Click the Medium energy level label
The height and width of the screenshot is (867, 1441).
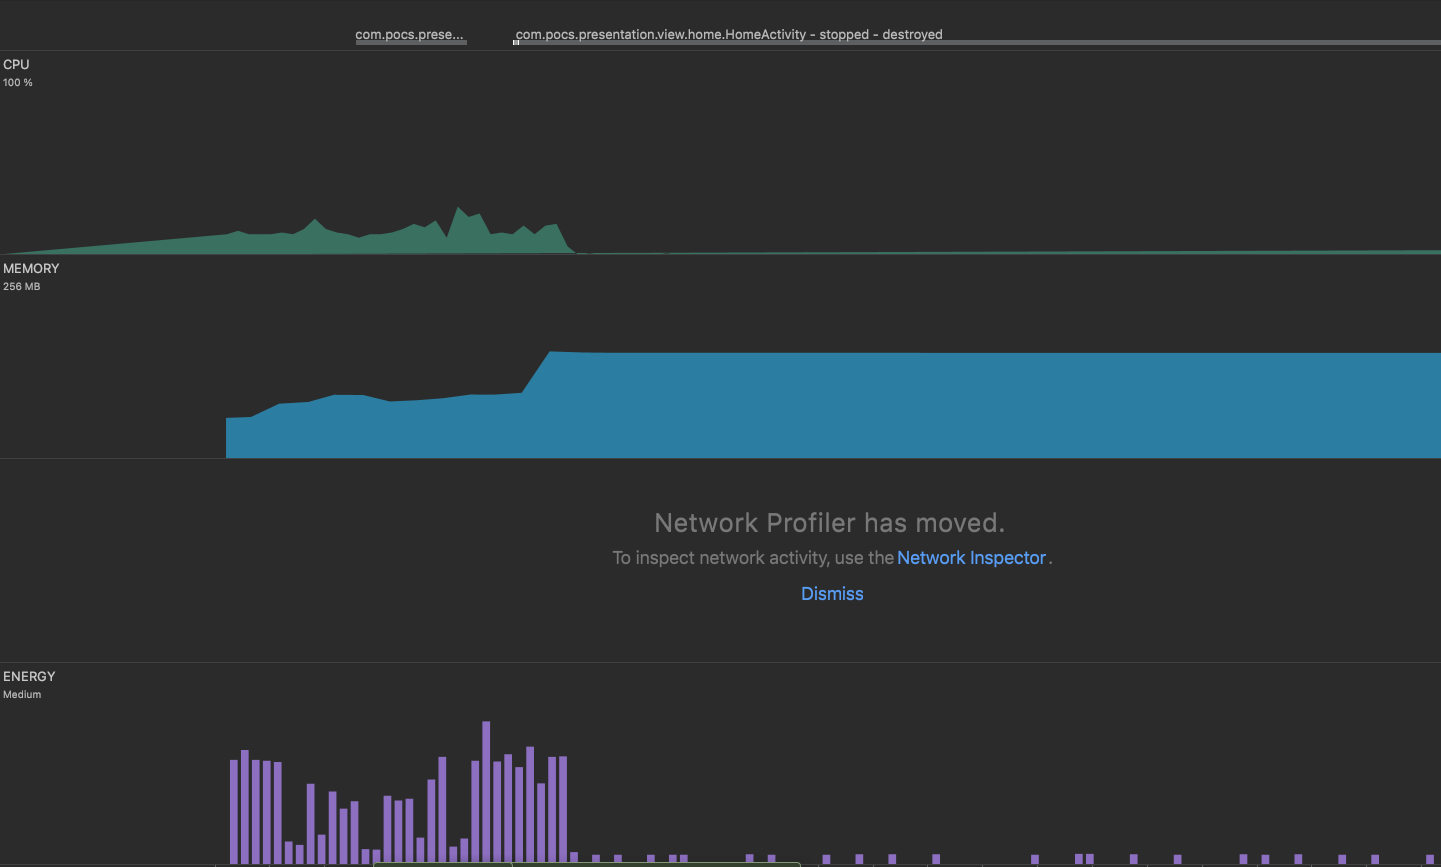[x=22, y=694]
